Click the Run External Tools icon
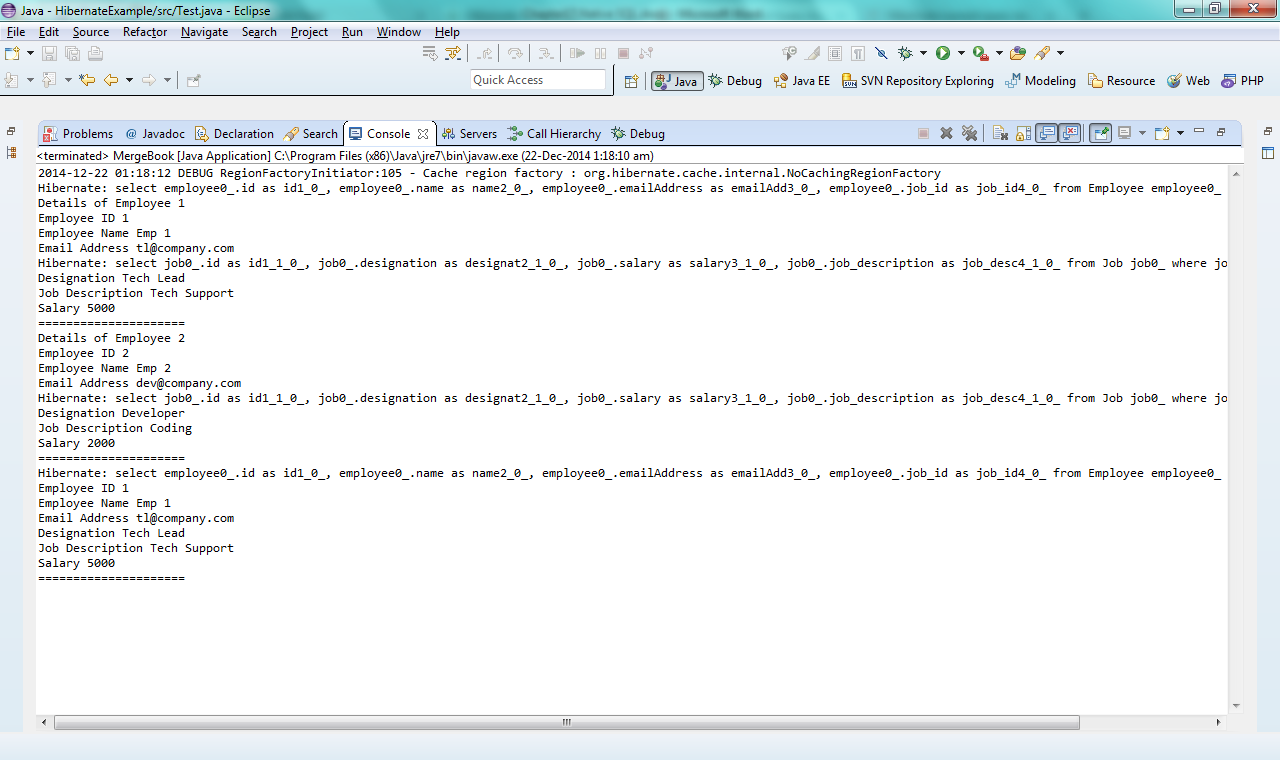This screenshot has height=760, width=1280. [x=981, y=53]
